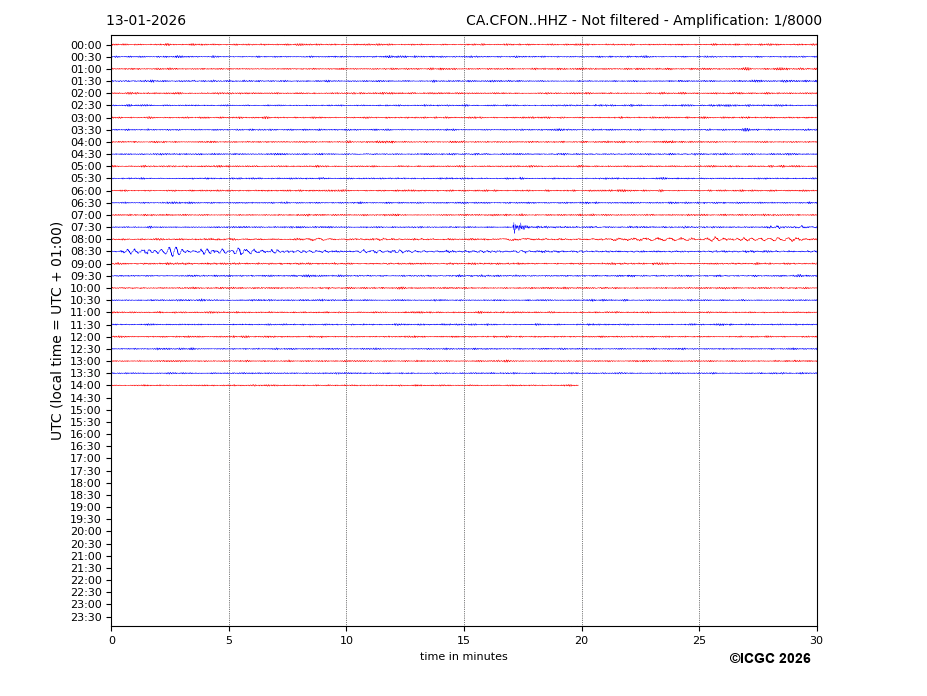Image resolution: width=927 pixels, height=696 pixels.
Task: Select the 14:00 time label
Action: [x=86, y=385]
